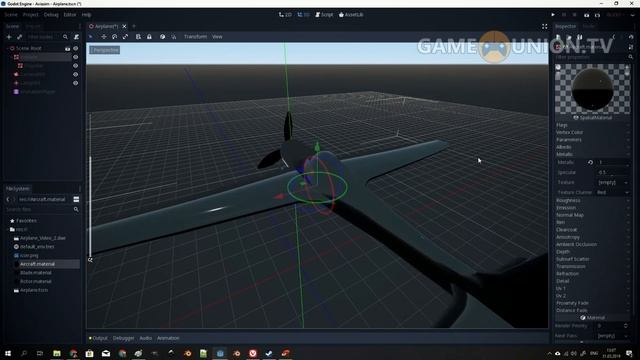Image resolution: width=640 pixels, height=360 pixels.
Task: Click the search icon by Filter properties
Action: click(x=631, y=57)
